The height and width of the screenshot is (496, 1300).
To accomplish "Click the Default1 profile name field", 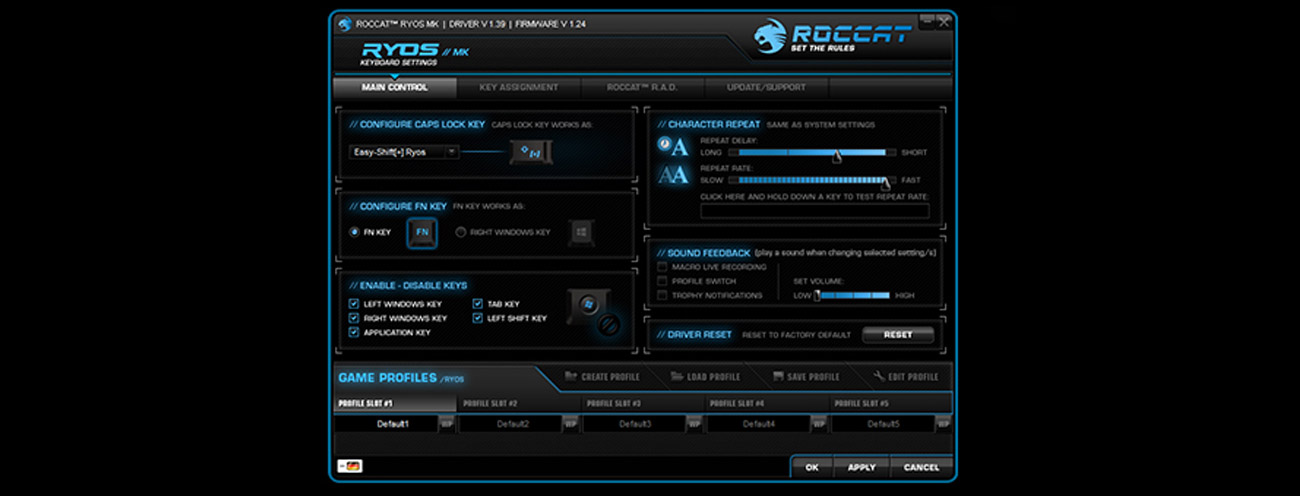I will [x=387, y=424].
